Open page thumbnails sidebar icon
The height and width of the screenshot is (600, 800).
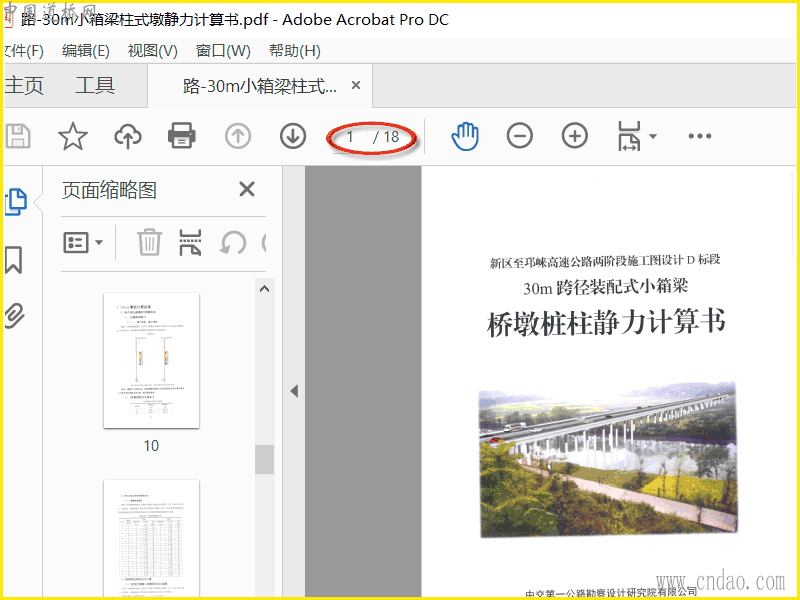pos(15,202)
